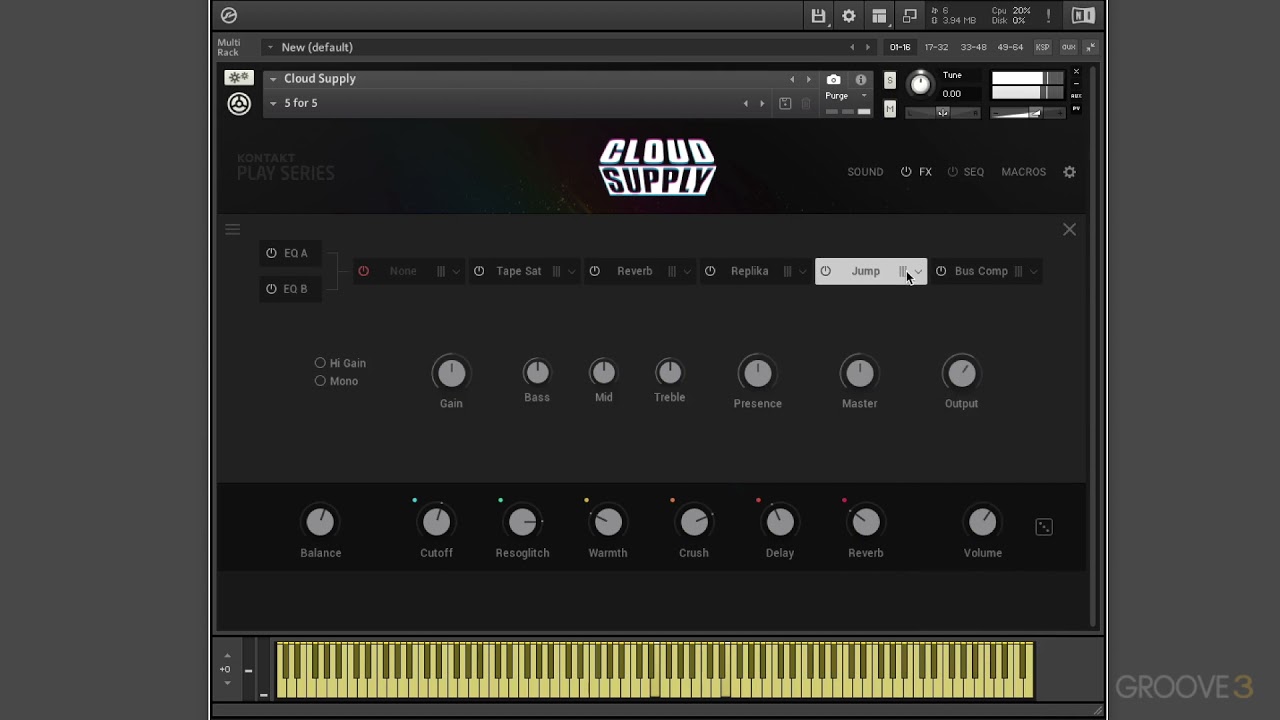Open the save files menu
This screenshot has width=1280, height=720.
point(818,16)
